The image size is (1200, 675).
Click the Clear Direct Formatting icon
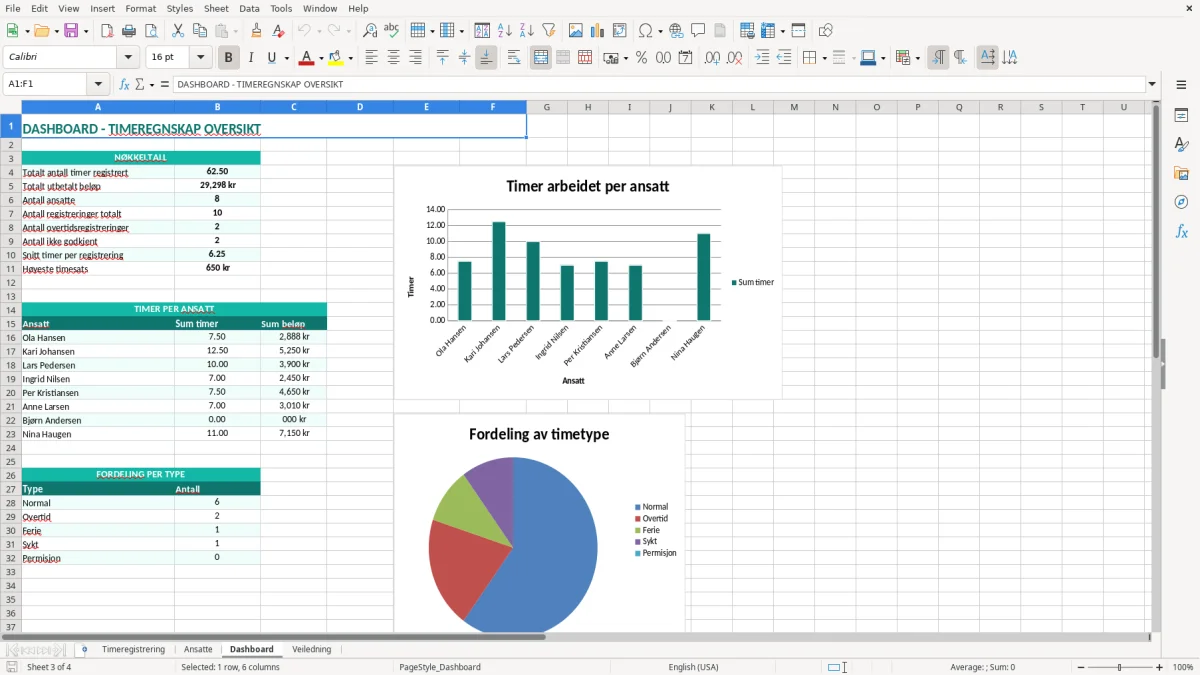click(x=278, y=31)
